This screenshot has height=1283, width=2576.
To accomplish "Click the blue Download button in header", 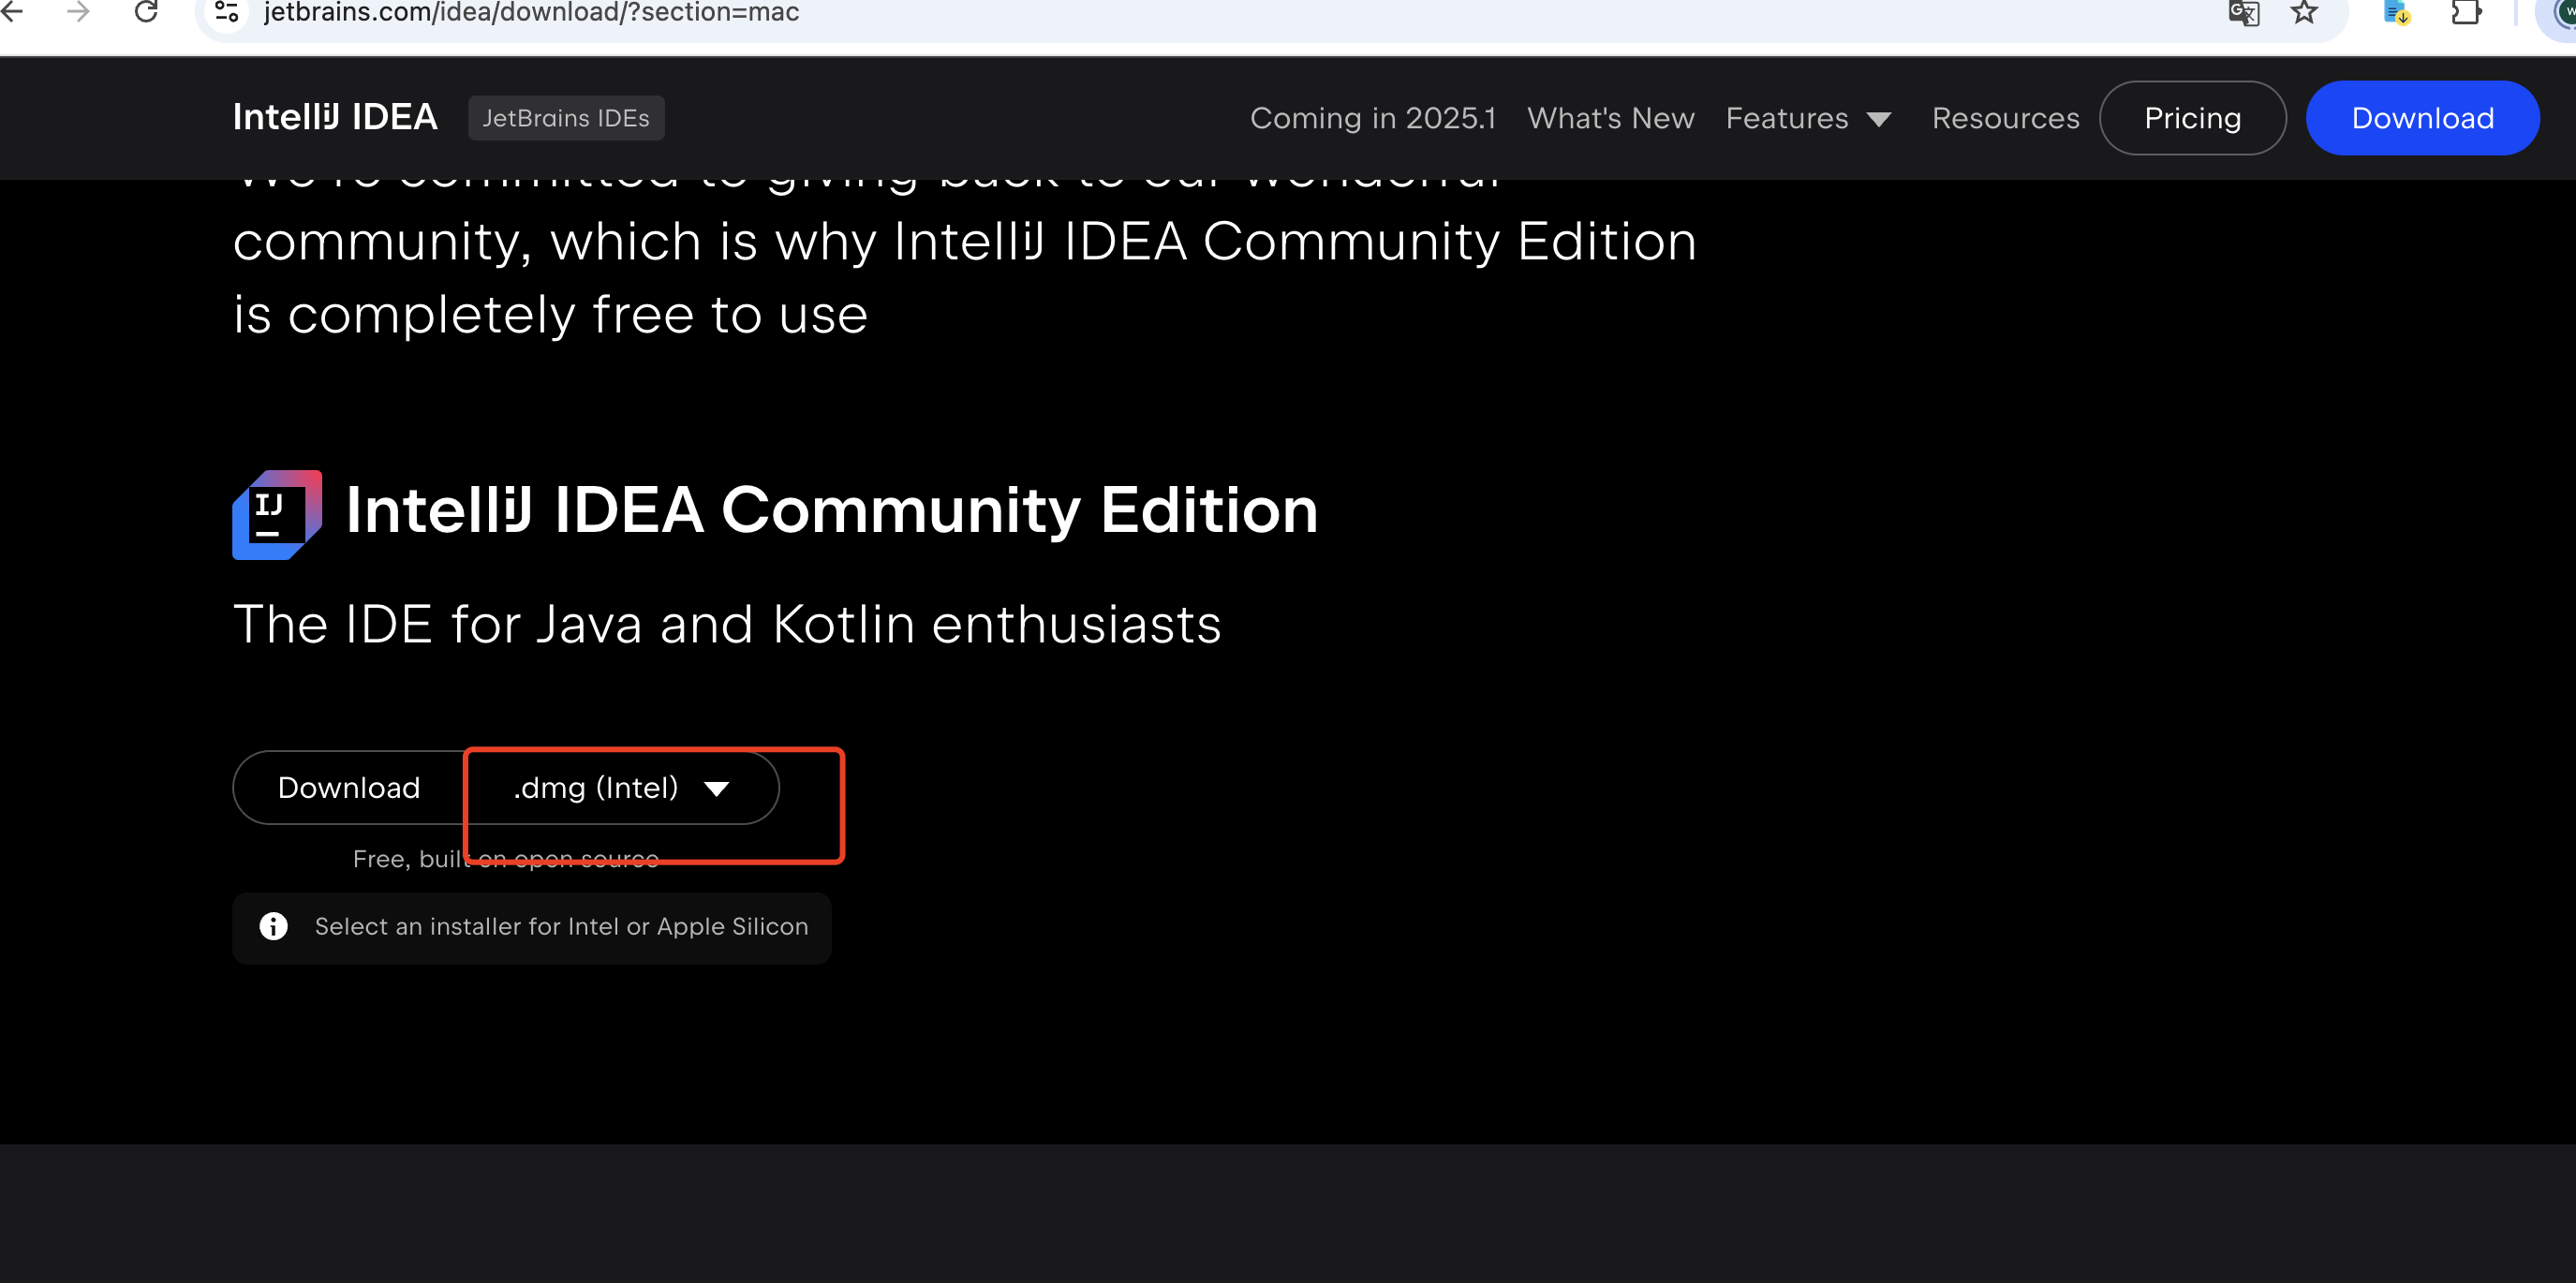I will pos(2423,118).
